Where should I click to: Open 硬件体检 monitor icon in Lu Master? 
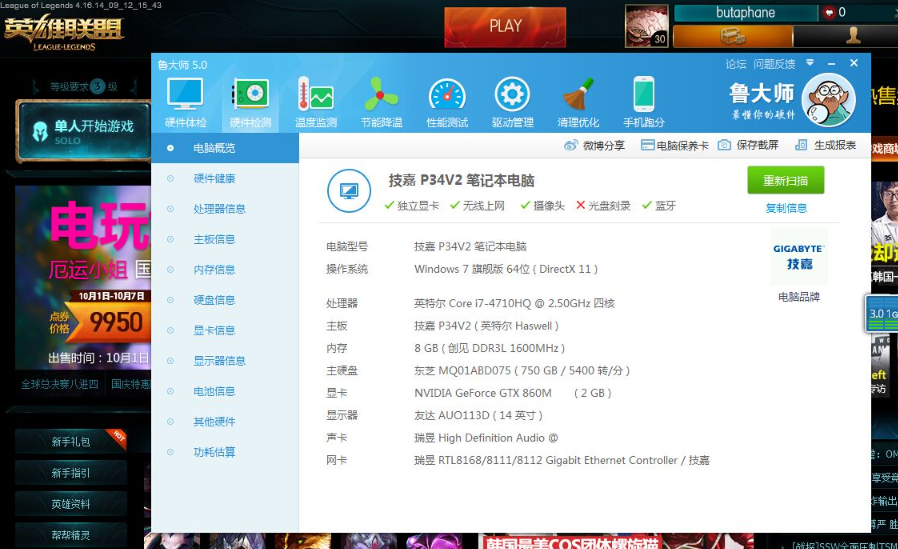pyautogui.click(x=185, y=95)
